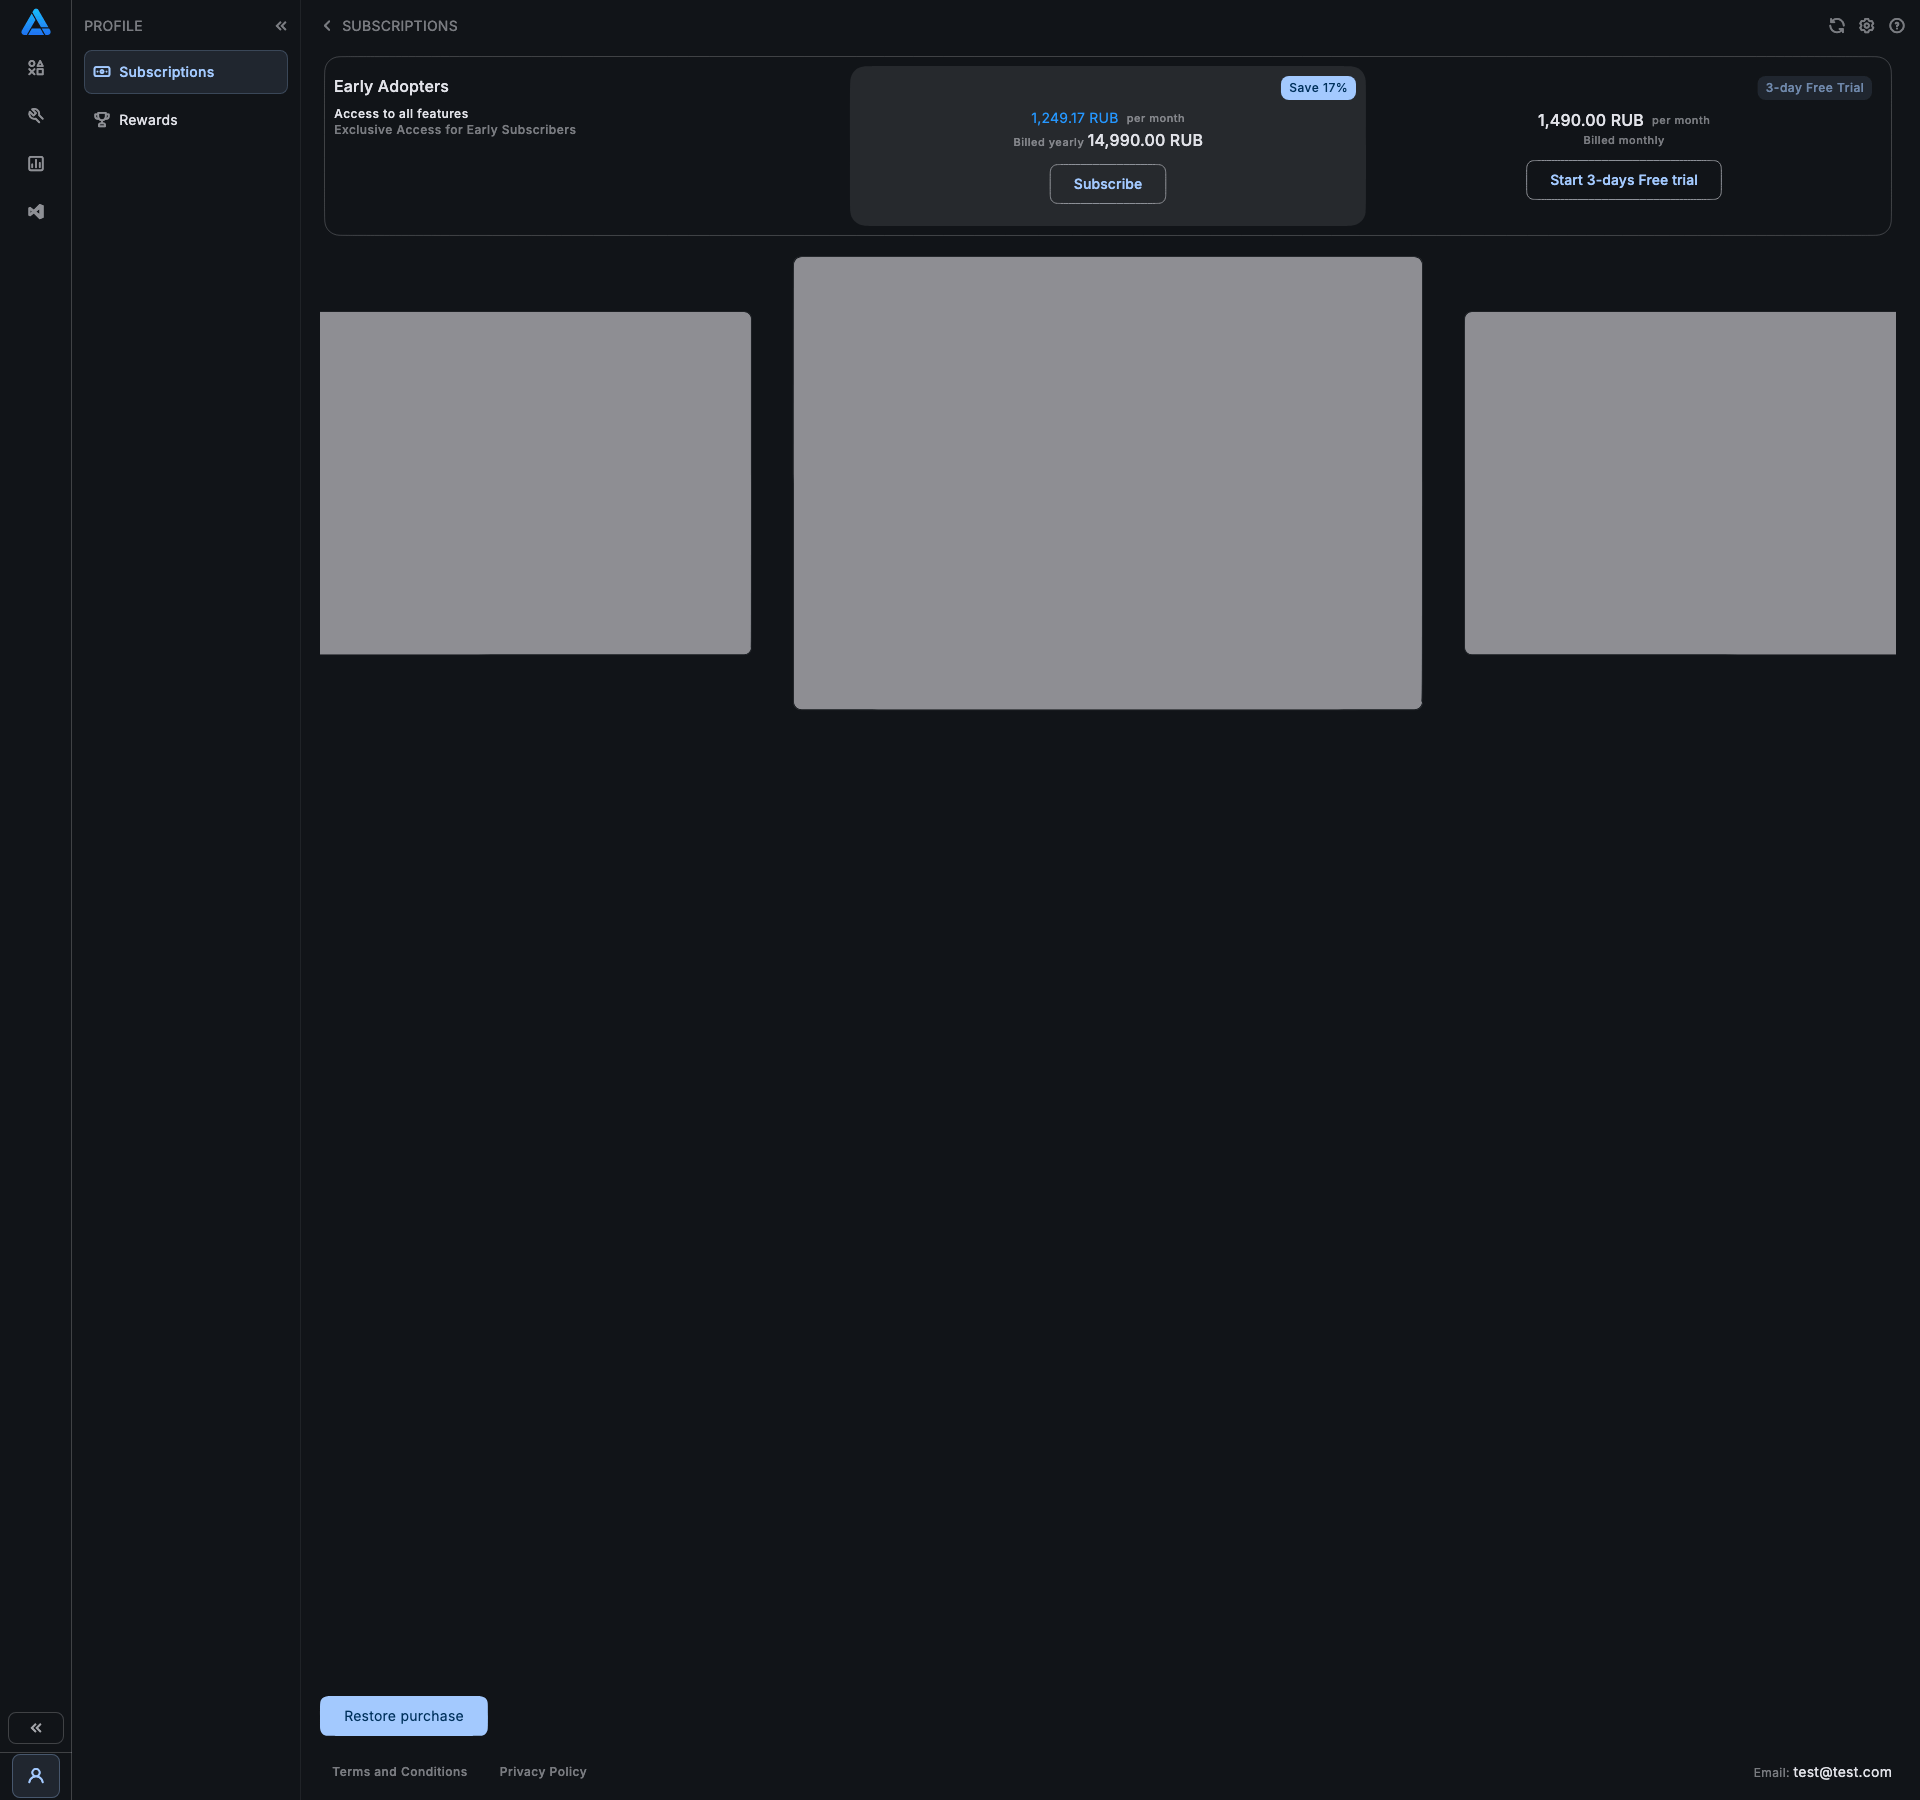Click the Subscribe button for yearly plan
The width and height of the screenshot is (1920, 1800).
pos(1107,184)
